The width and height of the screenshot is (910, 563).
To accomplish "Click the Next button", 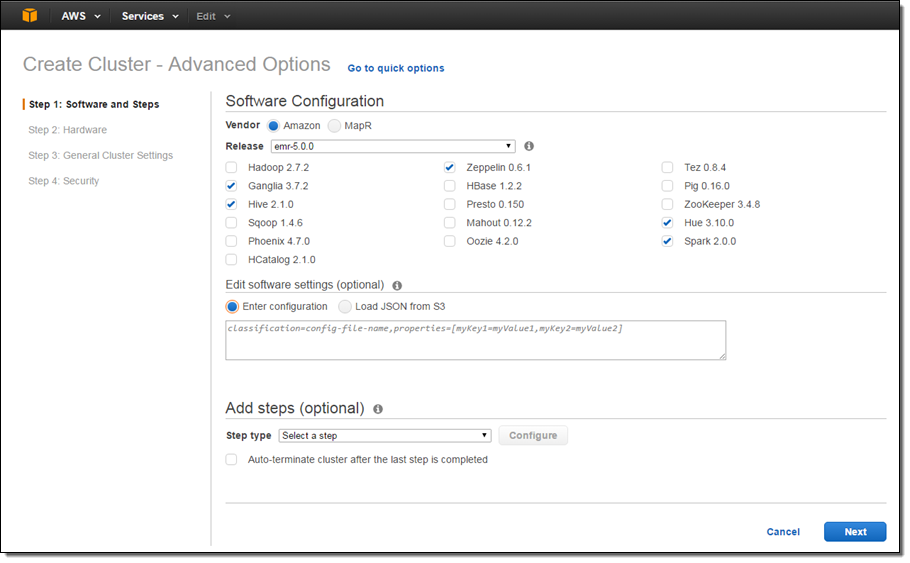I will 854,532.
